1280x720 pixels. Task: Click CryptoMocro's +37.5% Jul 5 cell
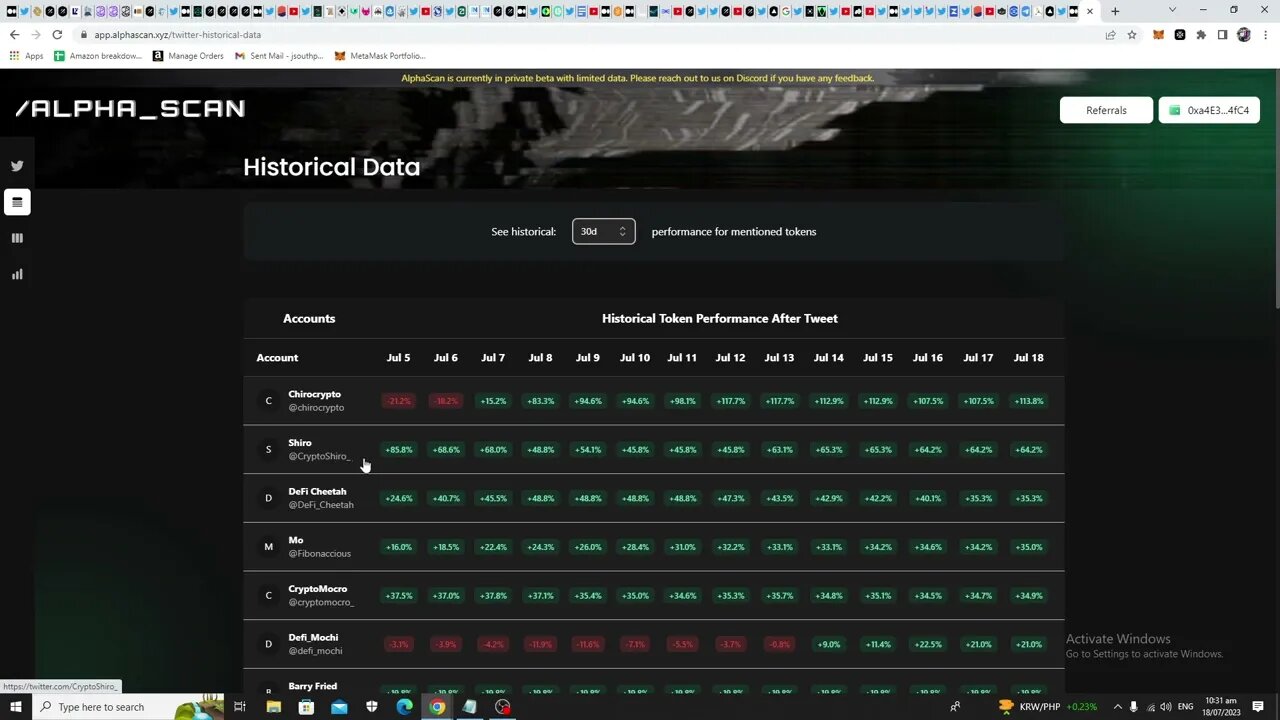click(x=398, y=596)
